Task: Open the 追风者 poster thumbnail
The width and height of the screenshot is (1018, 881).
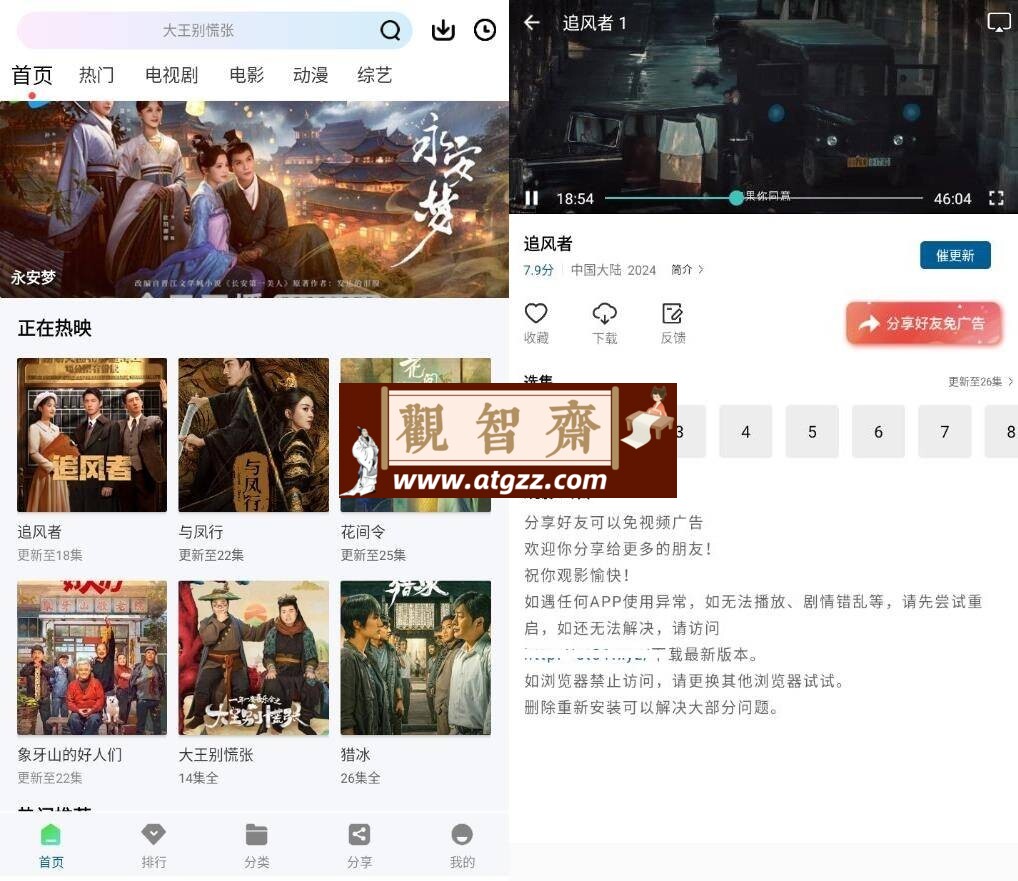Action: coord(92,435)
